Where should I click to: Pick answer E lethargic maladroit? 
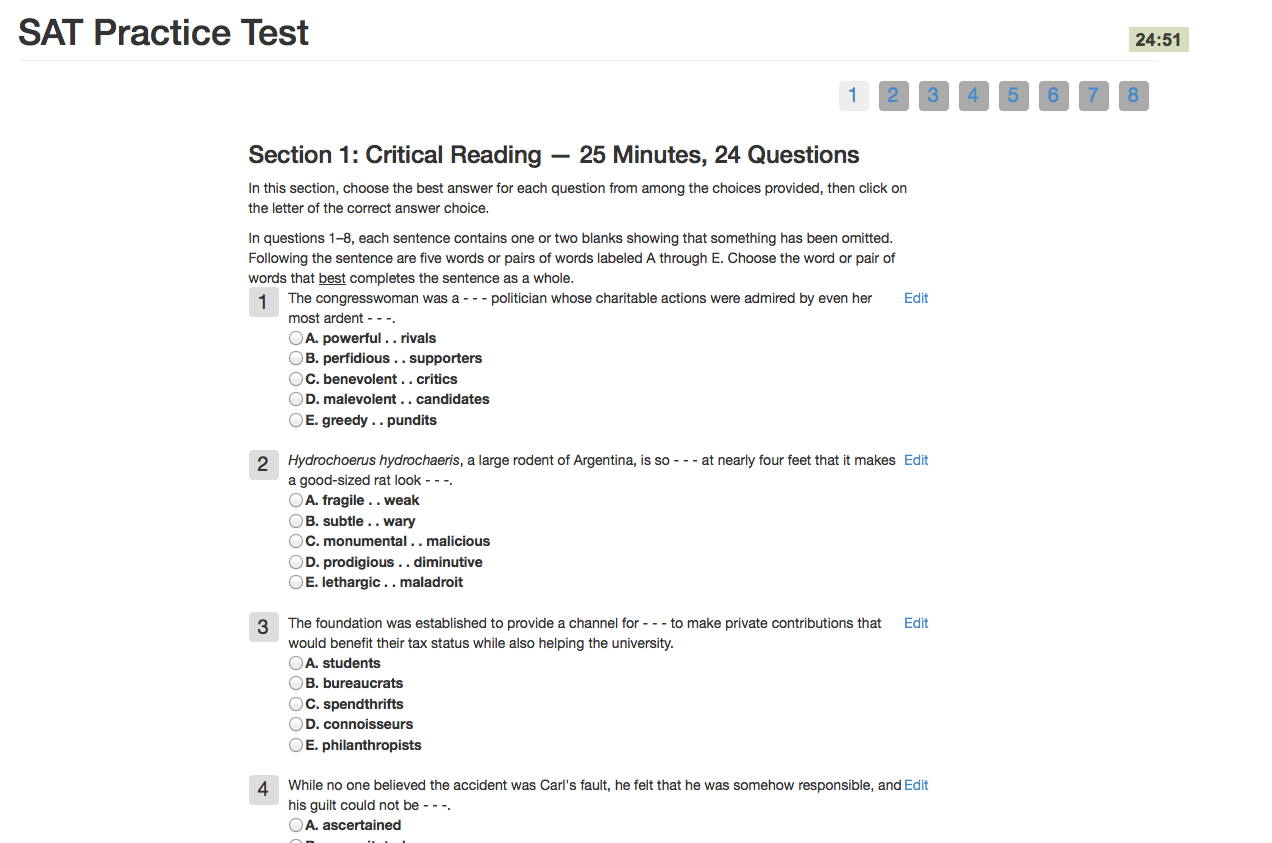[x=296, y=582]
